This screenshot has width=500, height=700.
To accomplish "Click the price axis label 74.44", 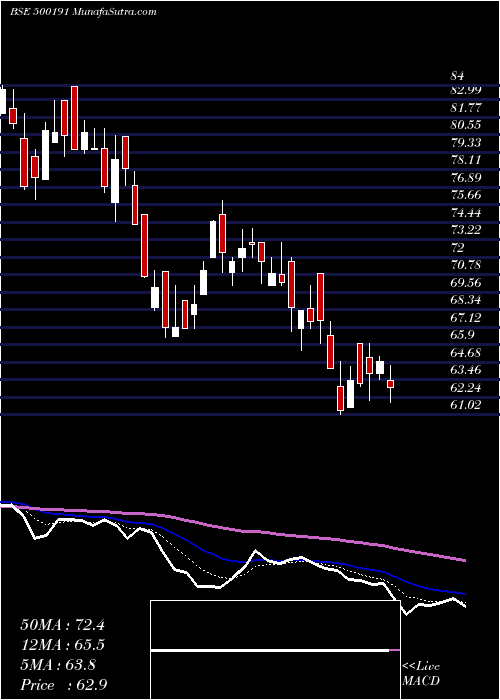I will click(466, 212).
